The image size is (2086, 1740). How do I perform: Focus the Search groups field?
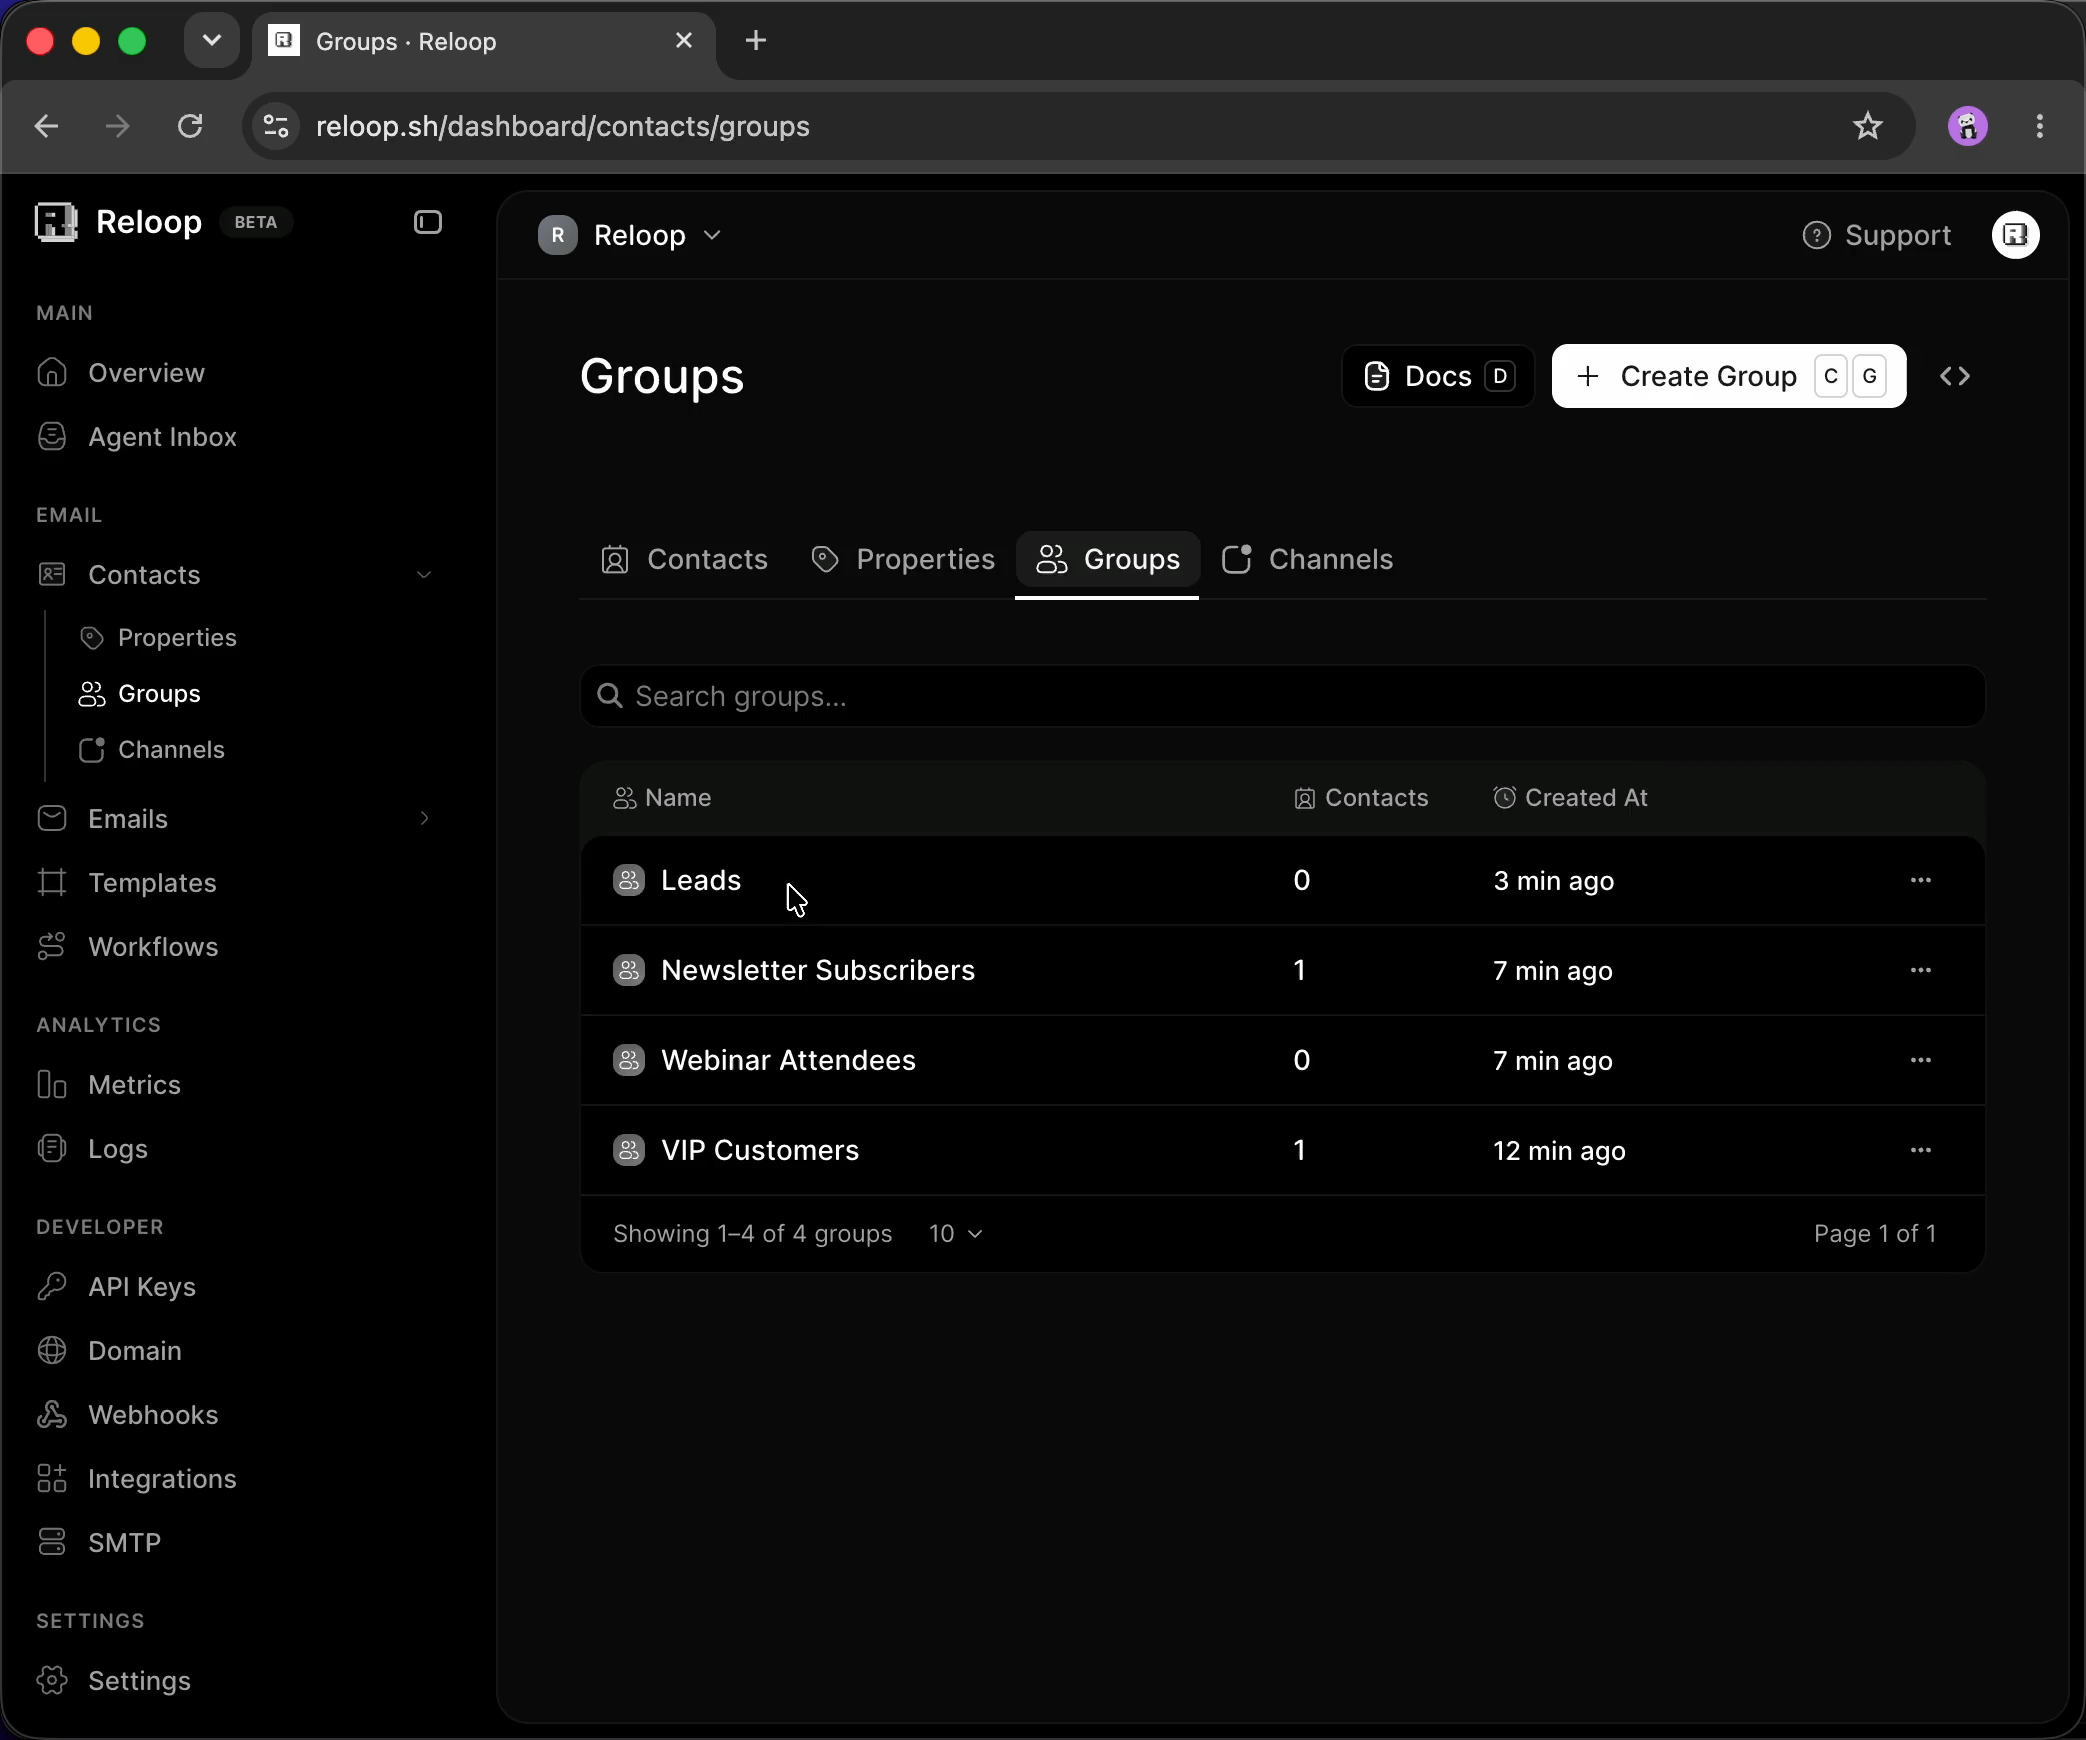tap(1283, 696)
